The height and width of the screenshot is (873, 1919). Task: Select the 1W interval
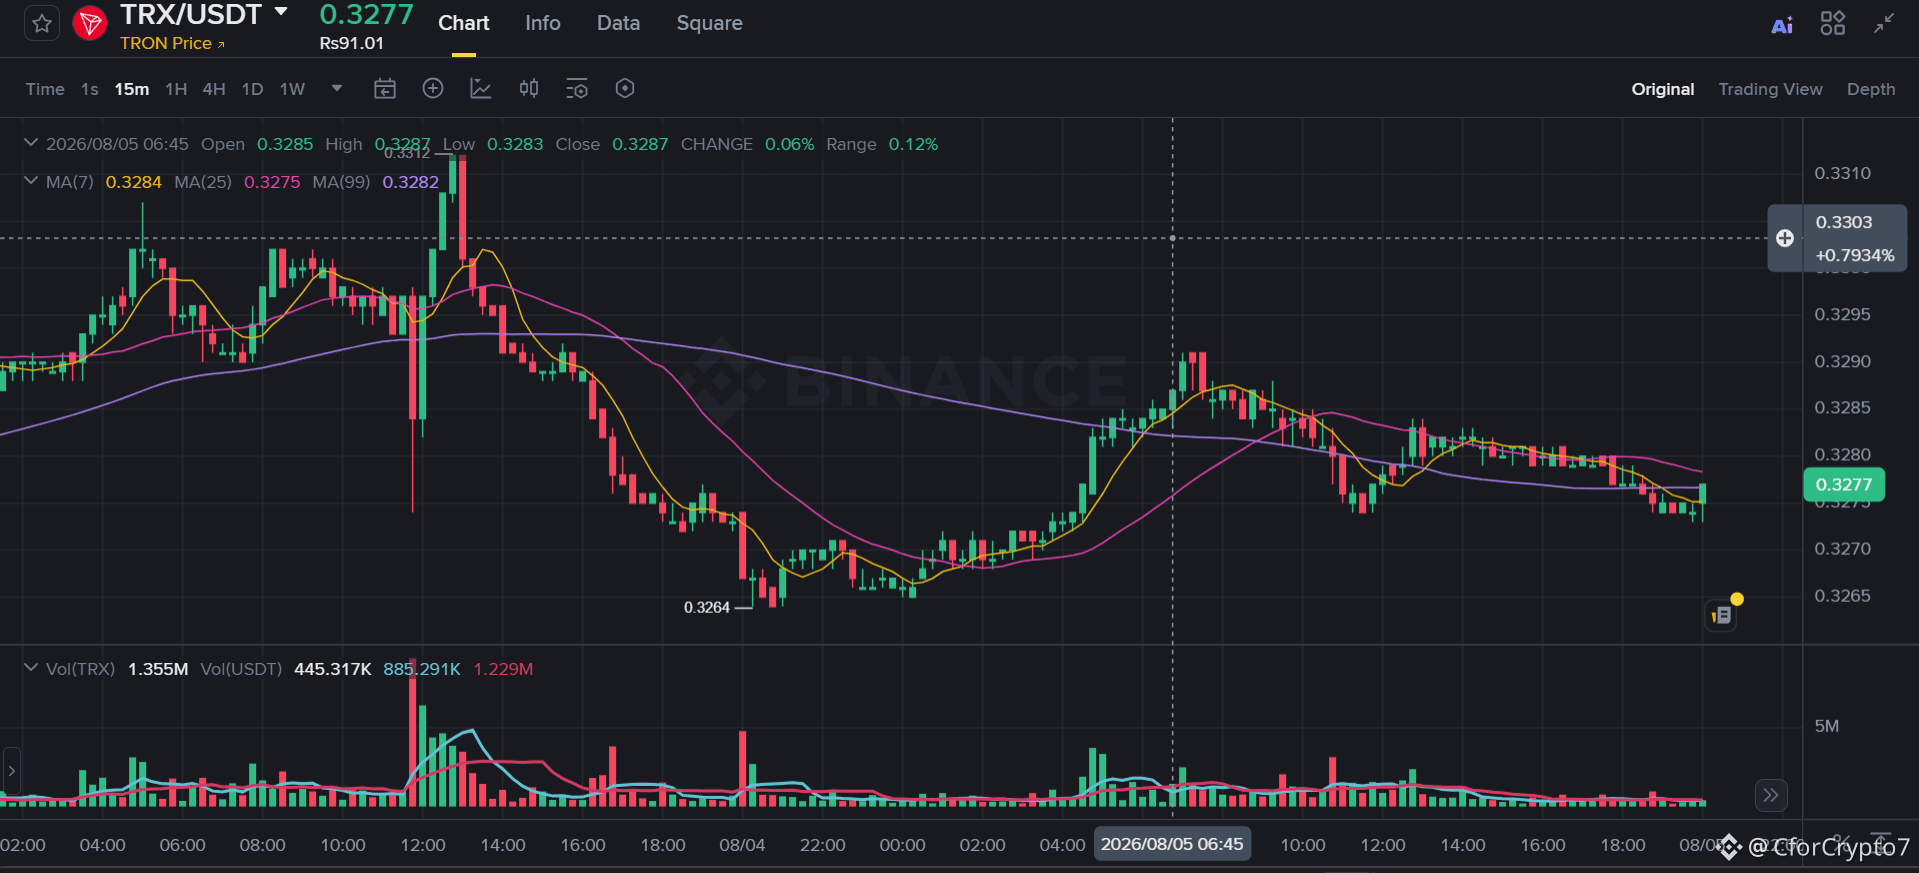pyautogui.click(x=292, y=89)
